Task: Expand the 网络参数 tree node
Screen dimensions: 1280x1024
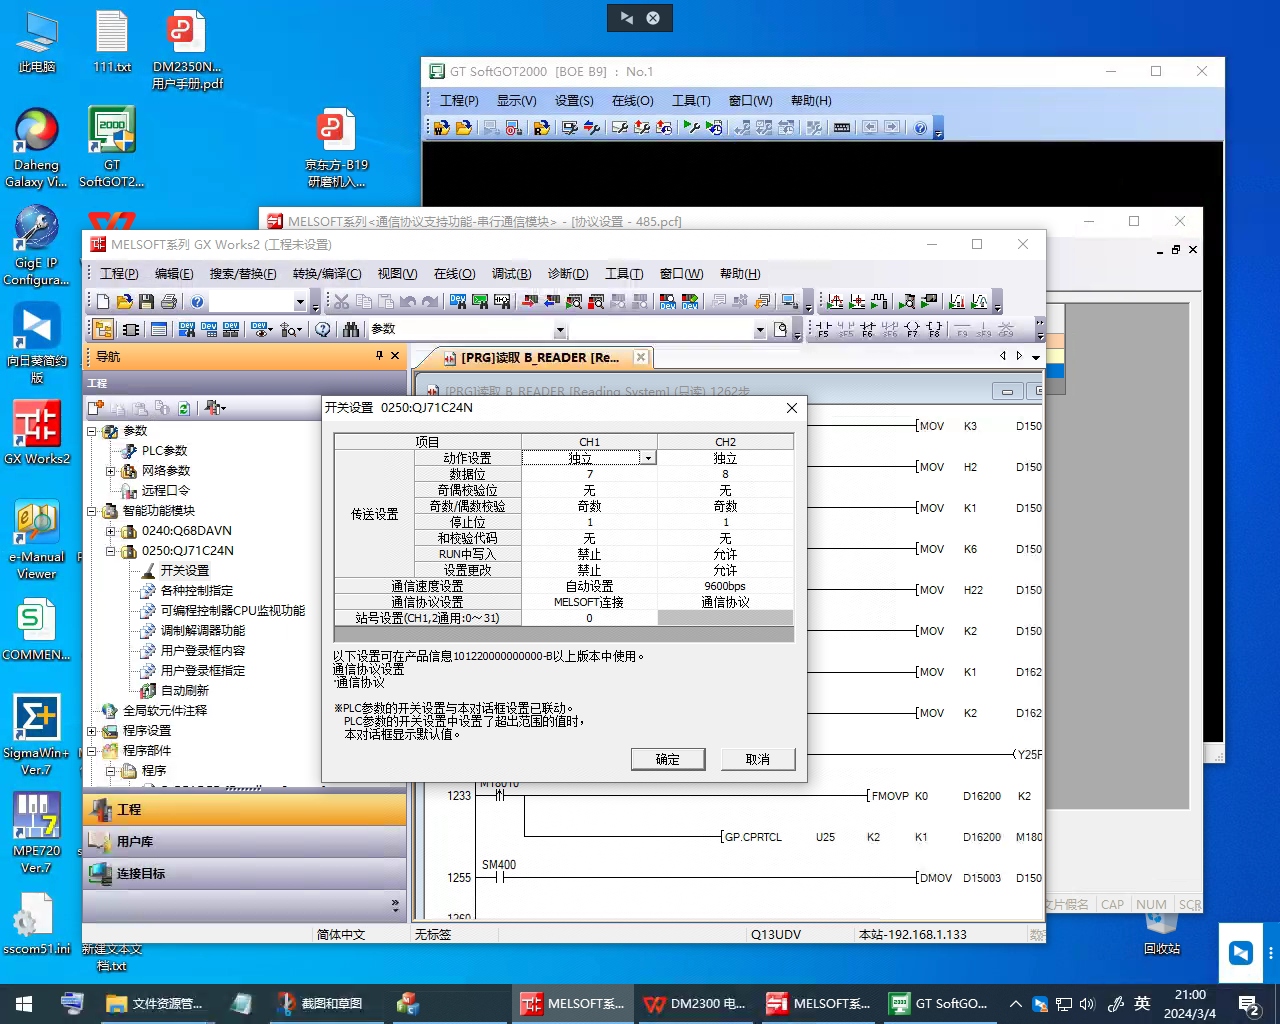Action: tap(111, 471)
